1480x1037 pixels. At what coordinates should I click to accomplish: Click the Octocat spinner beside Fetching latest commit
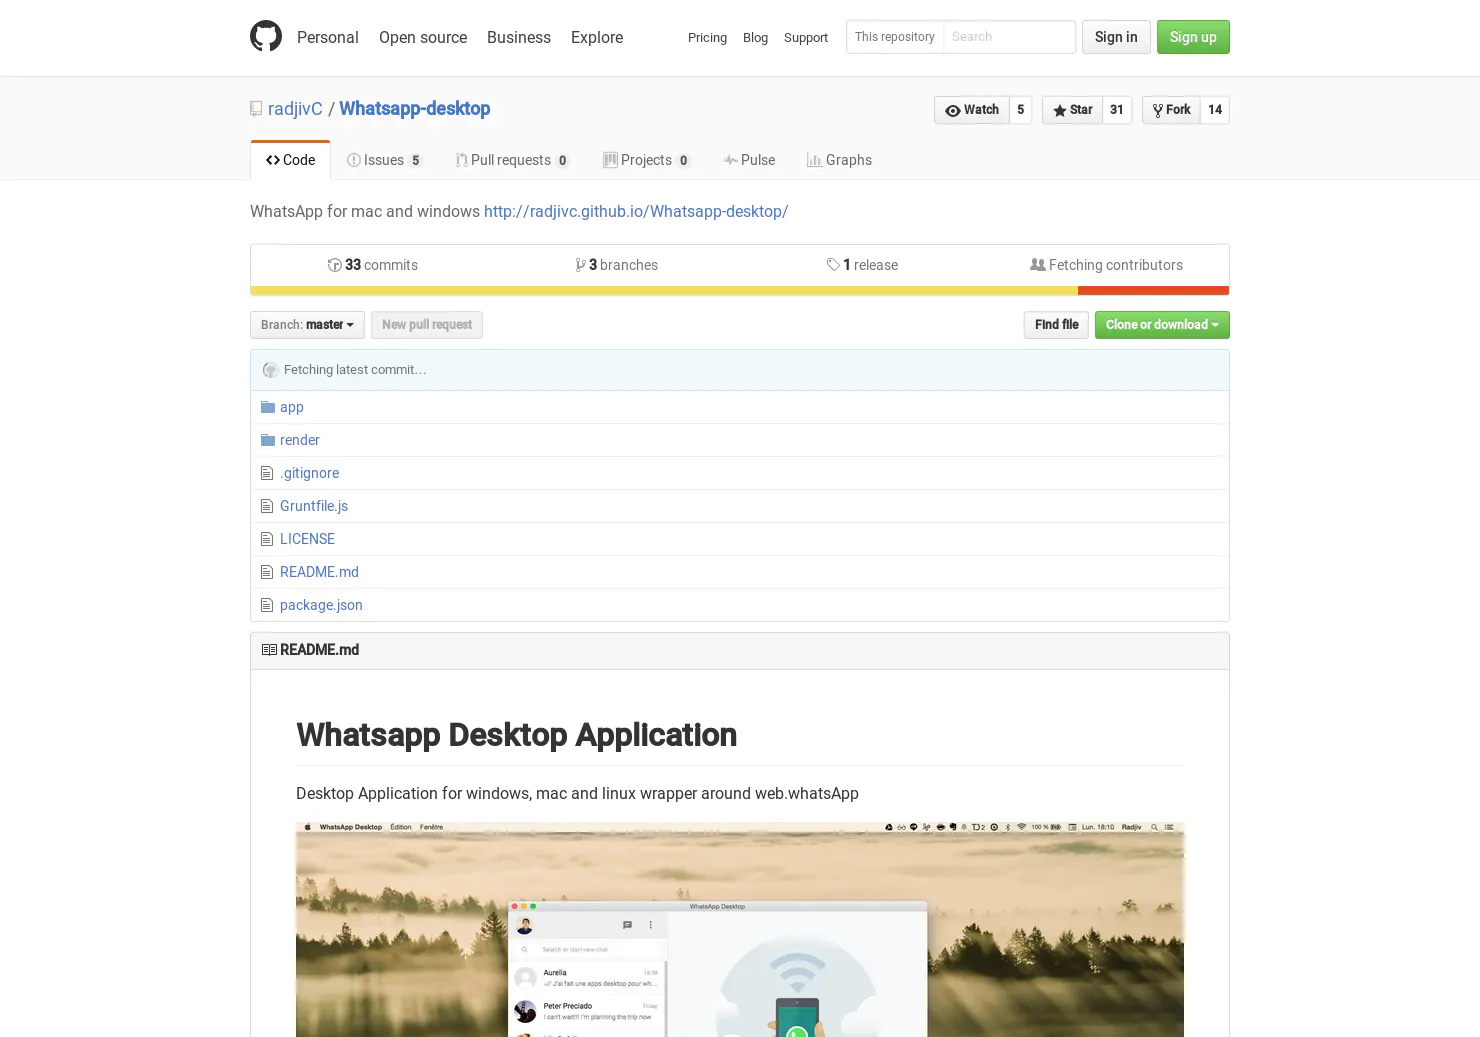tap(270, 370)
